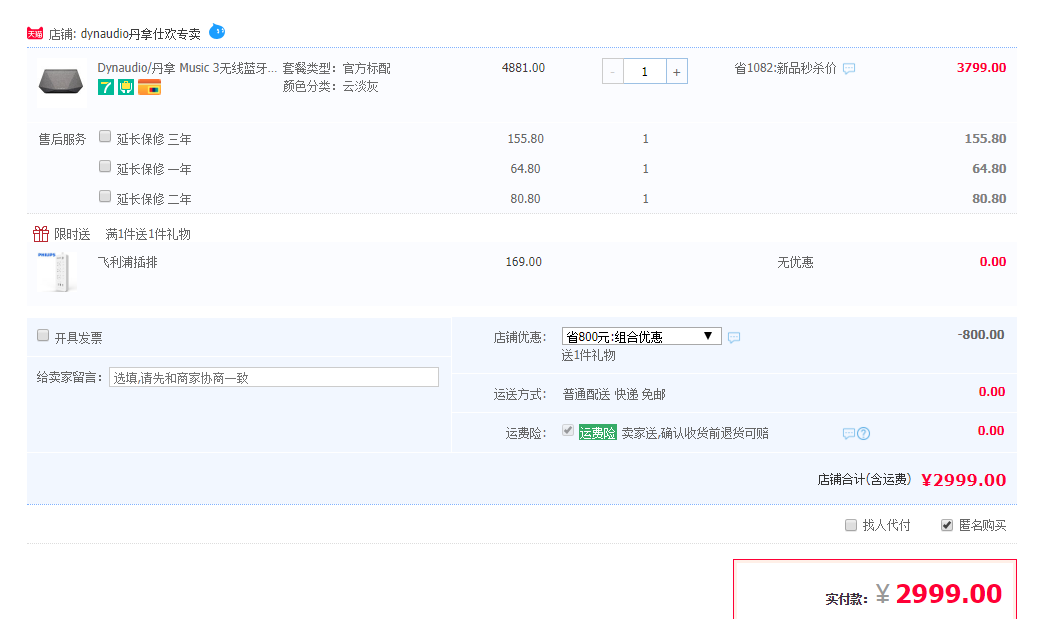Screen dimensions: 1045x619
Task: Open the Dynaudio/丹拿 Music 3 product title link
Action: point(187,68)
